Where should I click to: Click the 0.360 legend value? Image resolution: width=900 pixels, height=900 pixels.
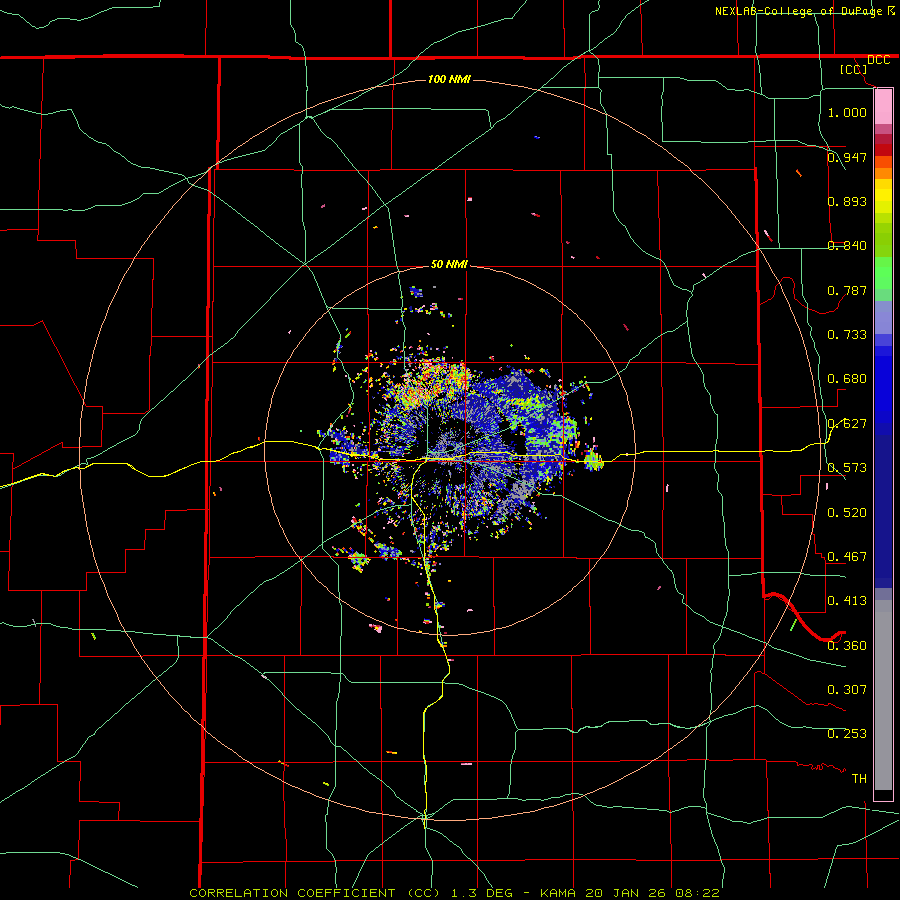point(847,646)
